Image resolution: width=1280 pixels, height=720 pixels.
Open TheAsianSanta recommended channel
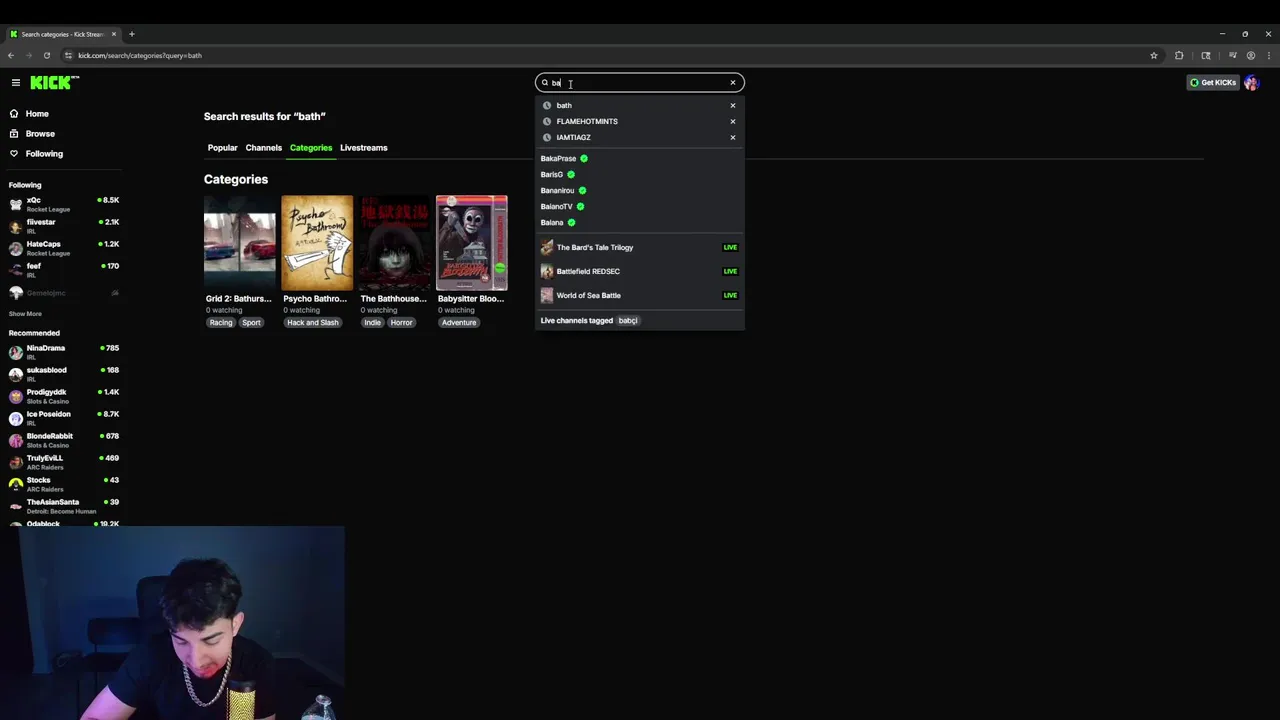(x=64, y=506)
